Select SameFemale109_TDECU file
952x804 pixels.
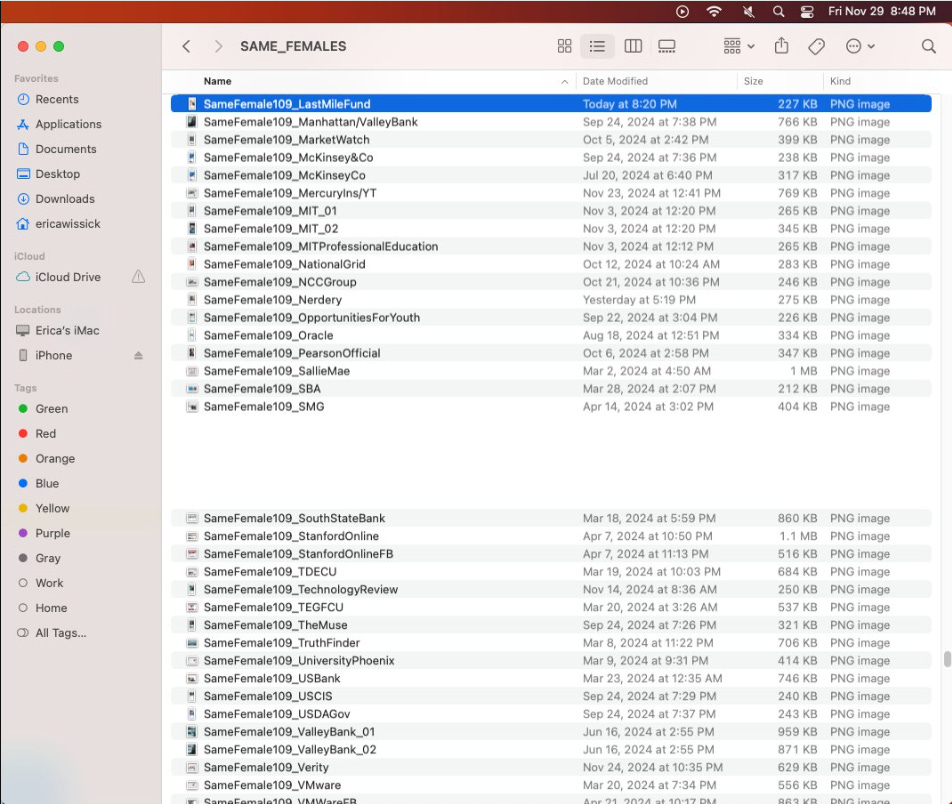[x=551, y=571]
